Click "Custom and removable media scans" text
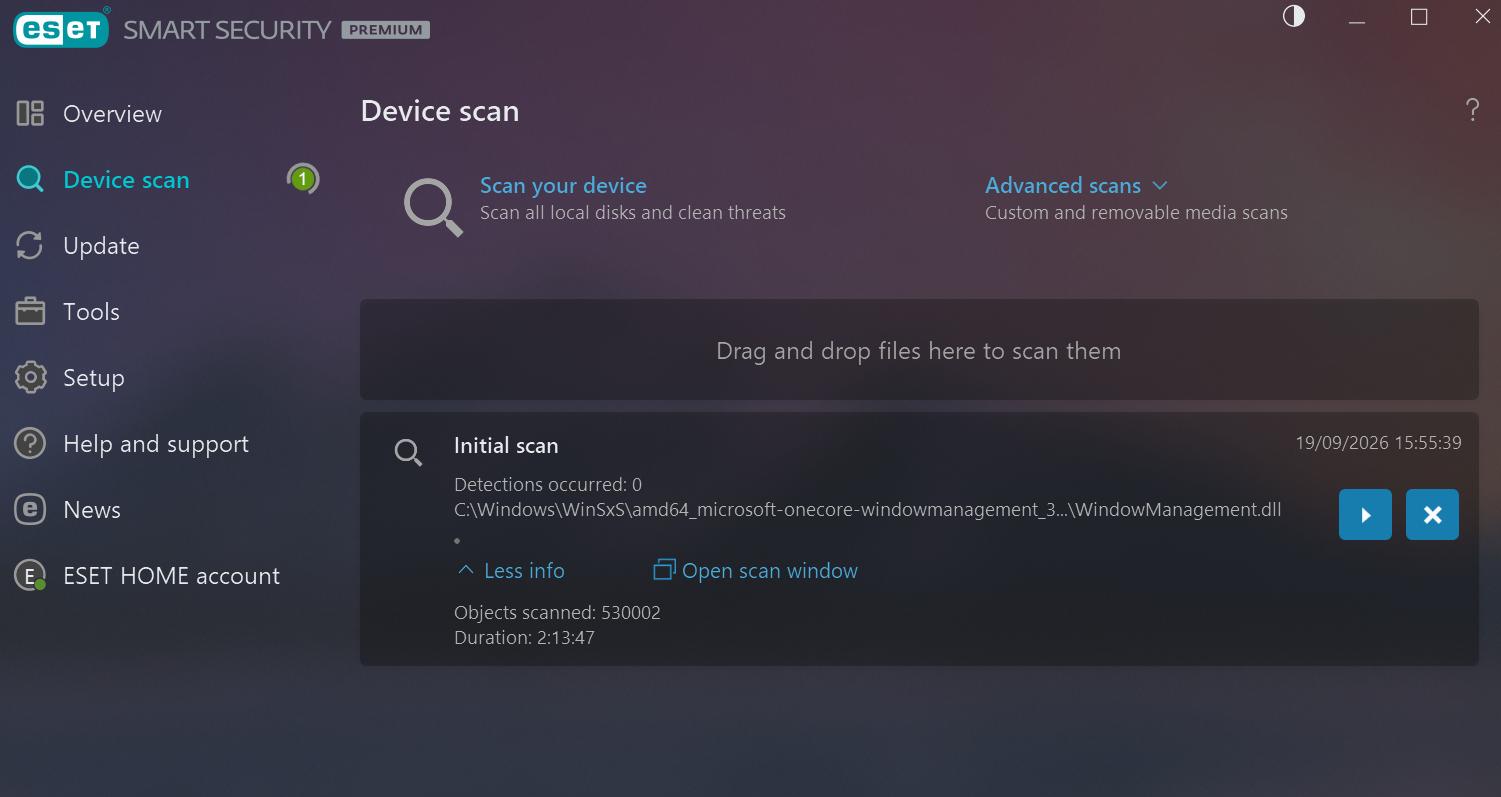The height and width of the screenshot is (797, 1501). pos(1136,213)
